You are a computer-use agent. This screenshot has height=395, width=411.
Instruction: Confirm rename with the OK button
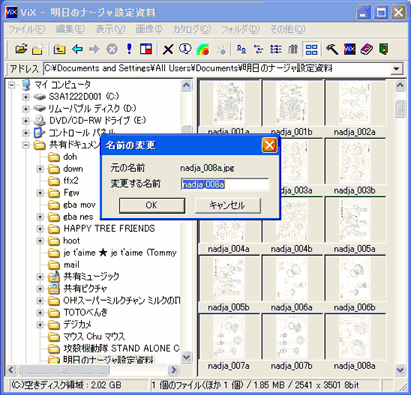point(152,205)
